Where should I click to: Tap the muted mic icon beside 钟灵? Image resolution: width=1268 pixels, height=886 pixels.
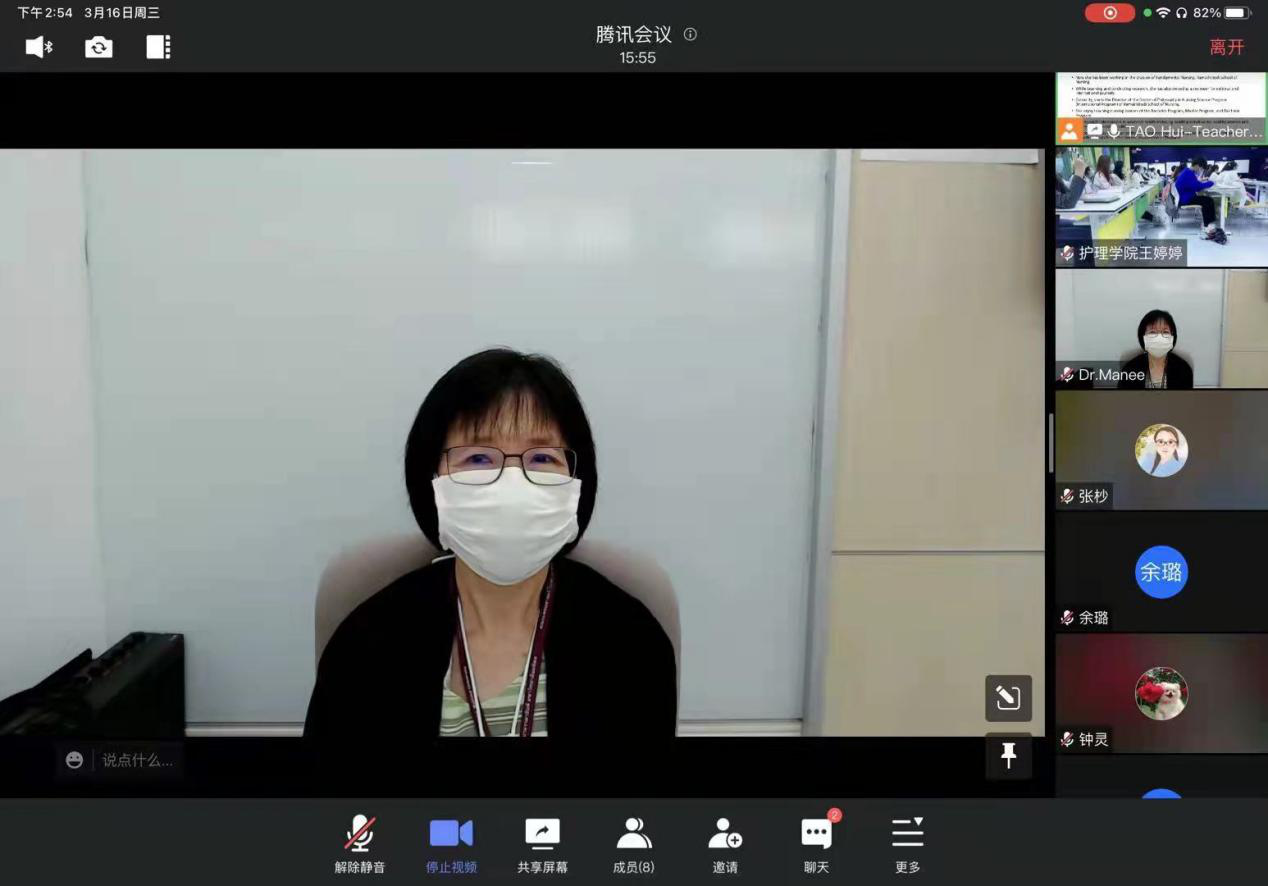(x=1067, y=740)
